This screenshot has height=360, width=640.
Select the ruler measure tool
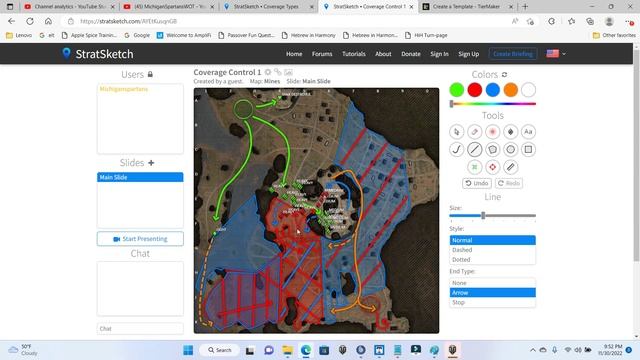[510, 167]
